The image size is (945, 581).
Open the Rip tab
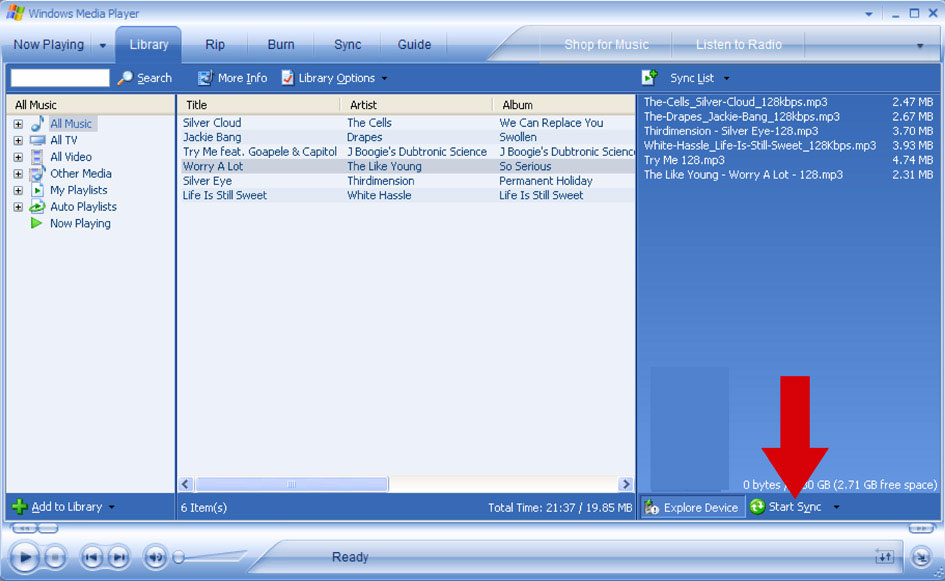[x=215, y=45]
